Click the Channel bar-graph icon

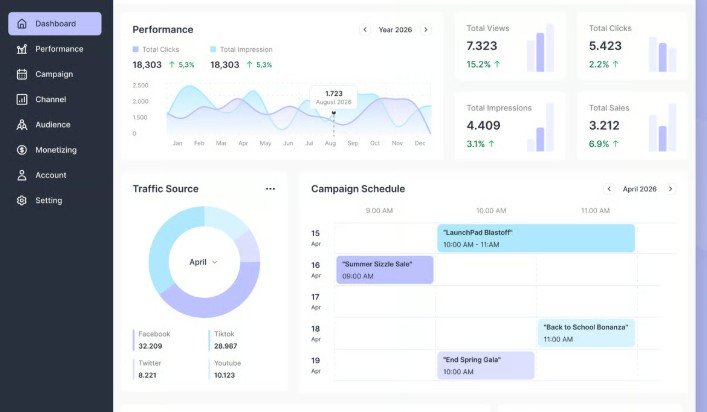coord(22,99)
